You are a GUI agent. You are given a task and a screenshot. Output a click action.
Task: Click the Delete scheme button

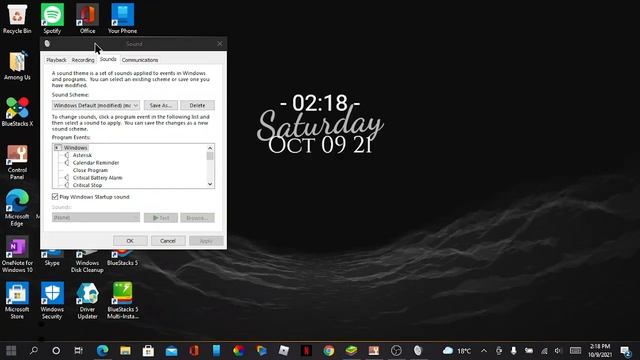[x=198, y=105]
